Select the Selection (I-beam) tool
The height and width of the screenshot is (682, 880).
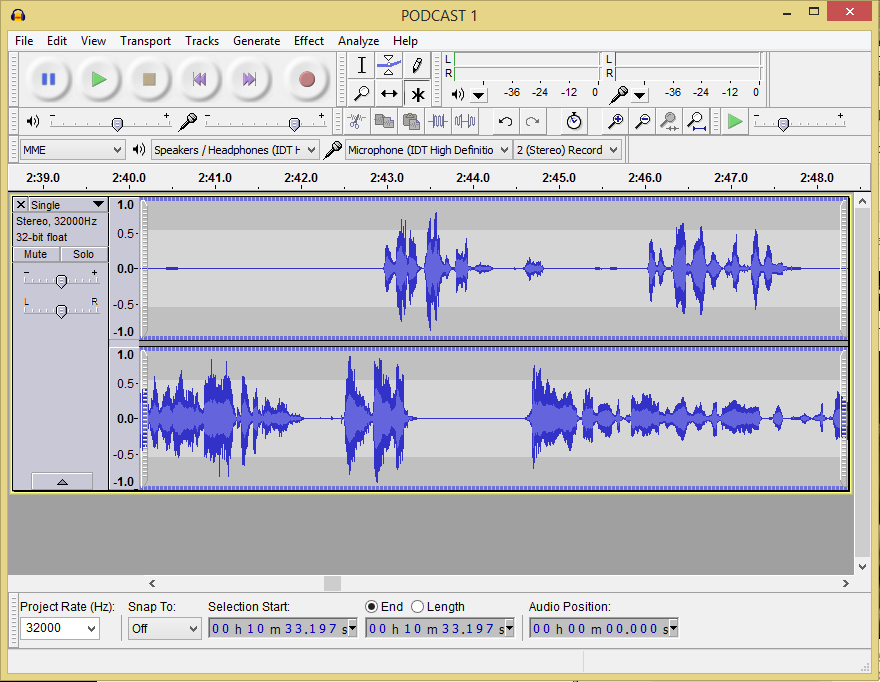click(361, 66)
